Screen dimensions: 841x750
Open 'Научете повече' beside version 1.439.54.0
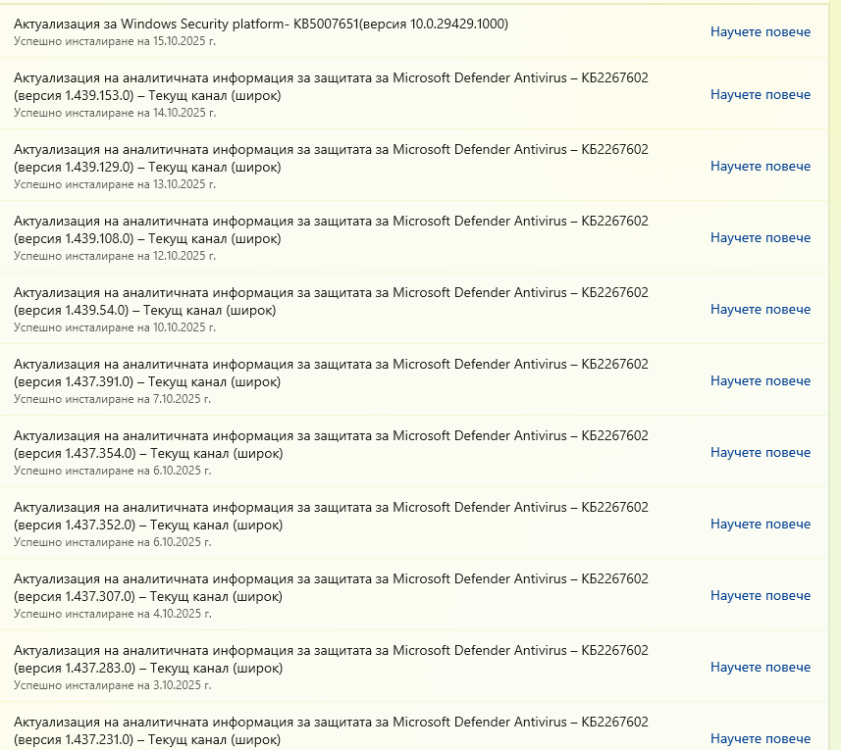tap(760, 310)
